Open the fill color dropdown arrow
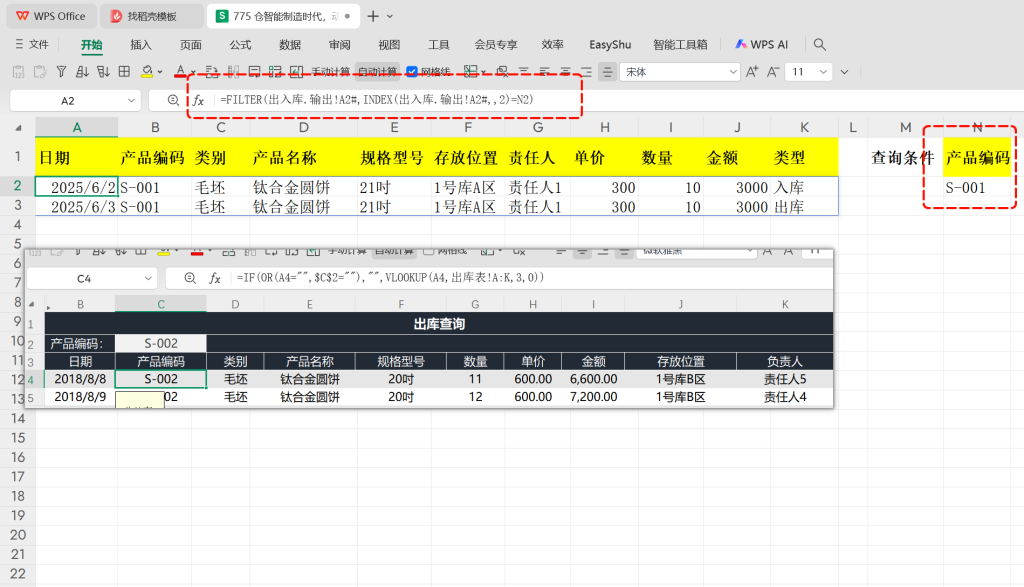1024x587 pixels. (x=160, y=72)
